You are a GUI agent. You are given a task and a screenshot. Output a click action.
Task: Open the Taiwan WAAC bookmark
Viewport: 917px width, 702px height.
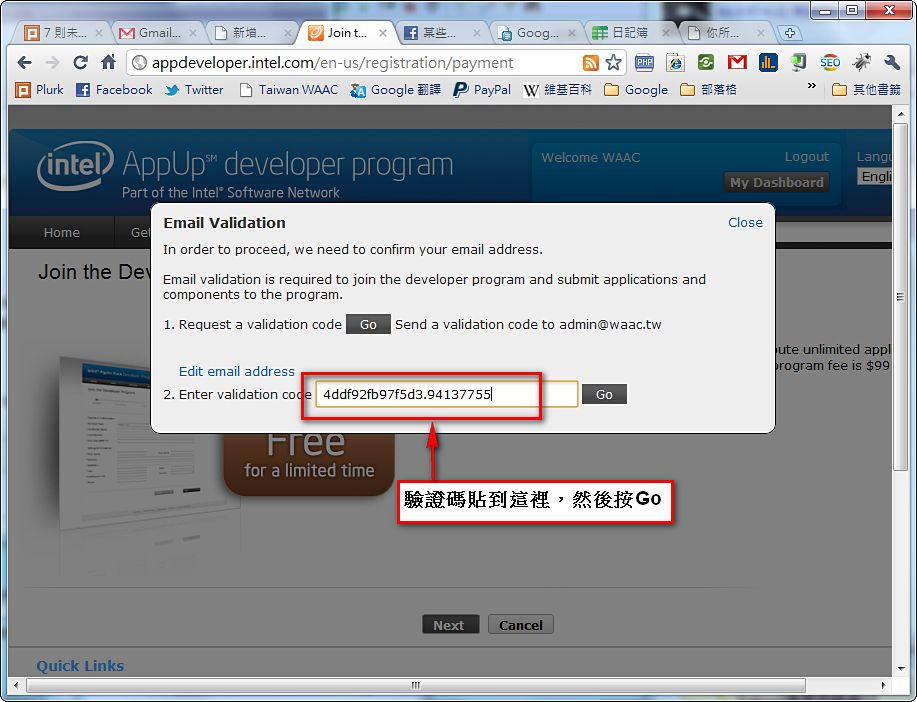[289, 90]
